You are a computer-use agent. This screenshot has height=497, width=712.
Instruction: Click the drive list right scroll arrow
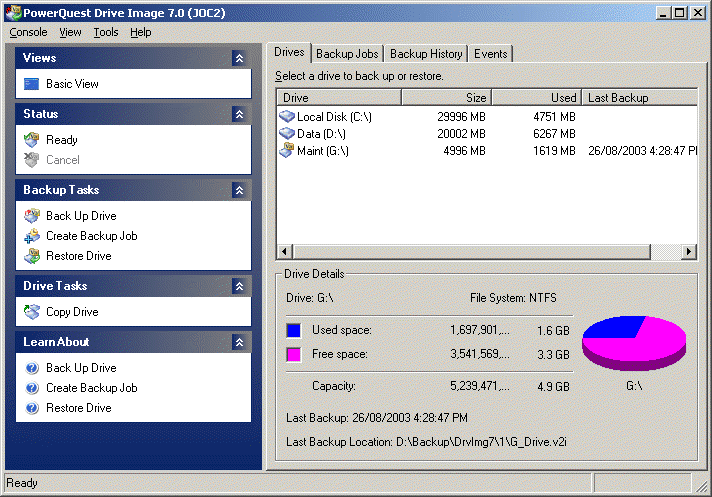tap(688, 251)
